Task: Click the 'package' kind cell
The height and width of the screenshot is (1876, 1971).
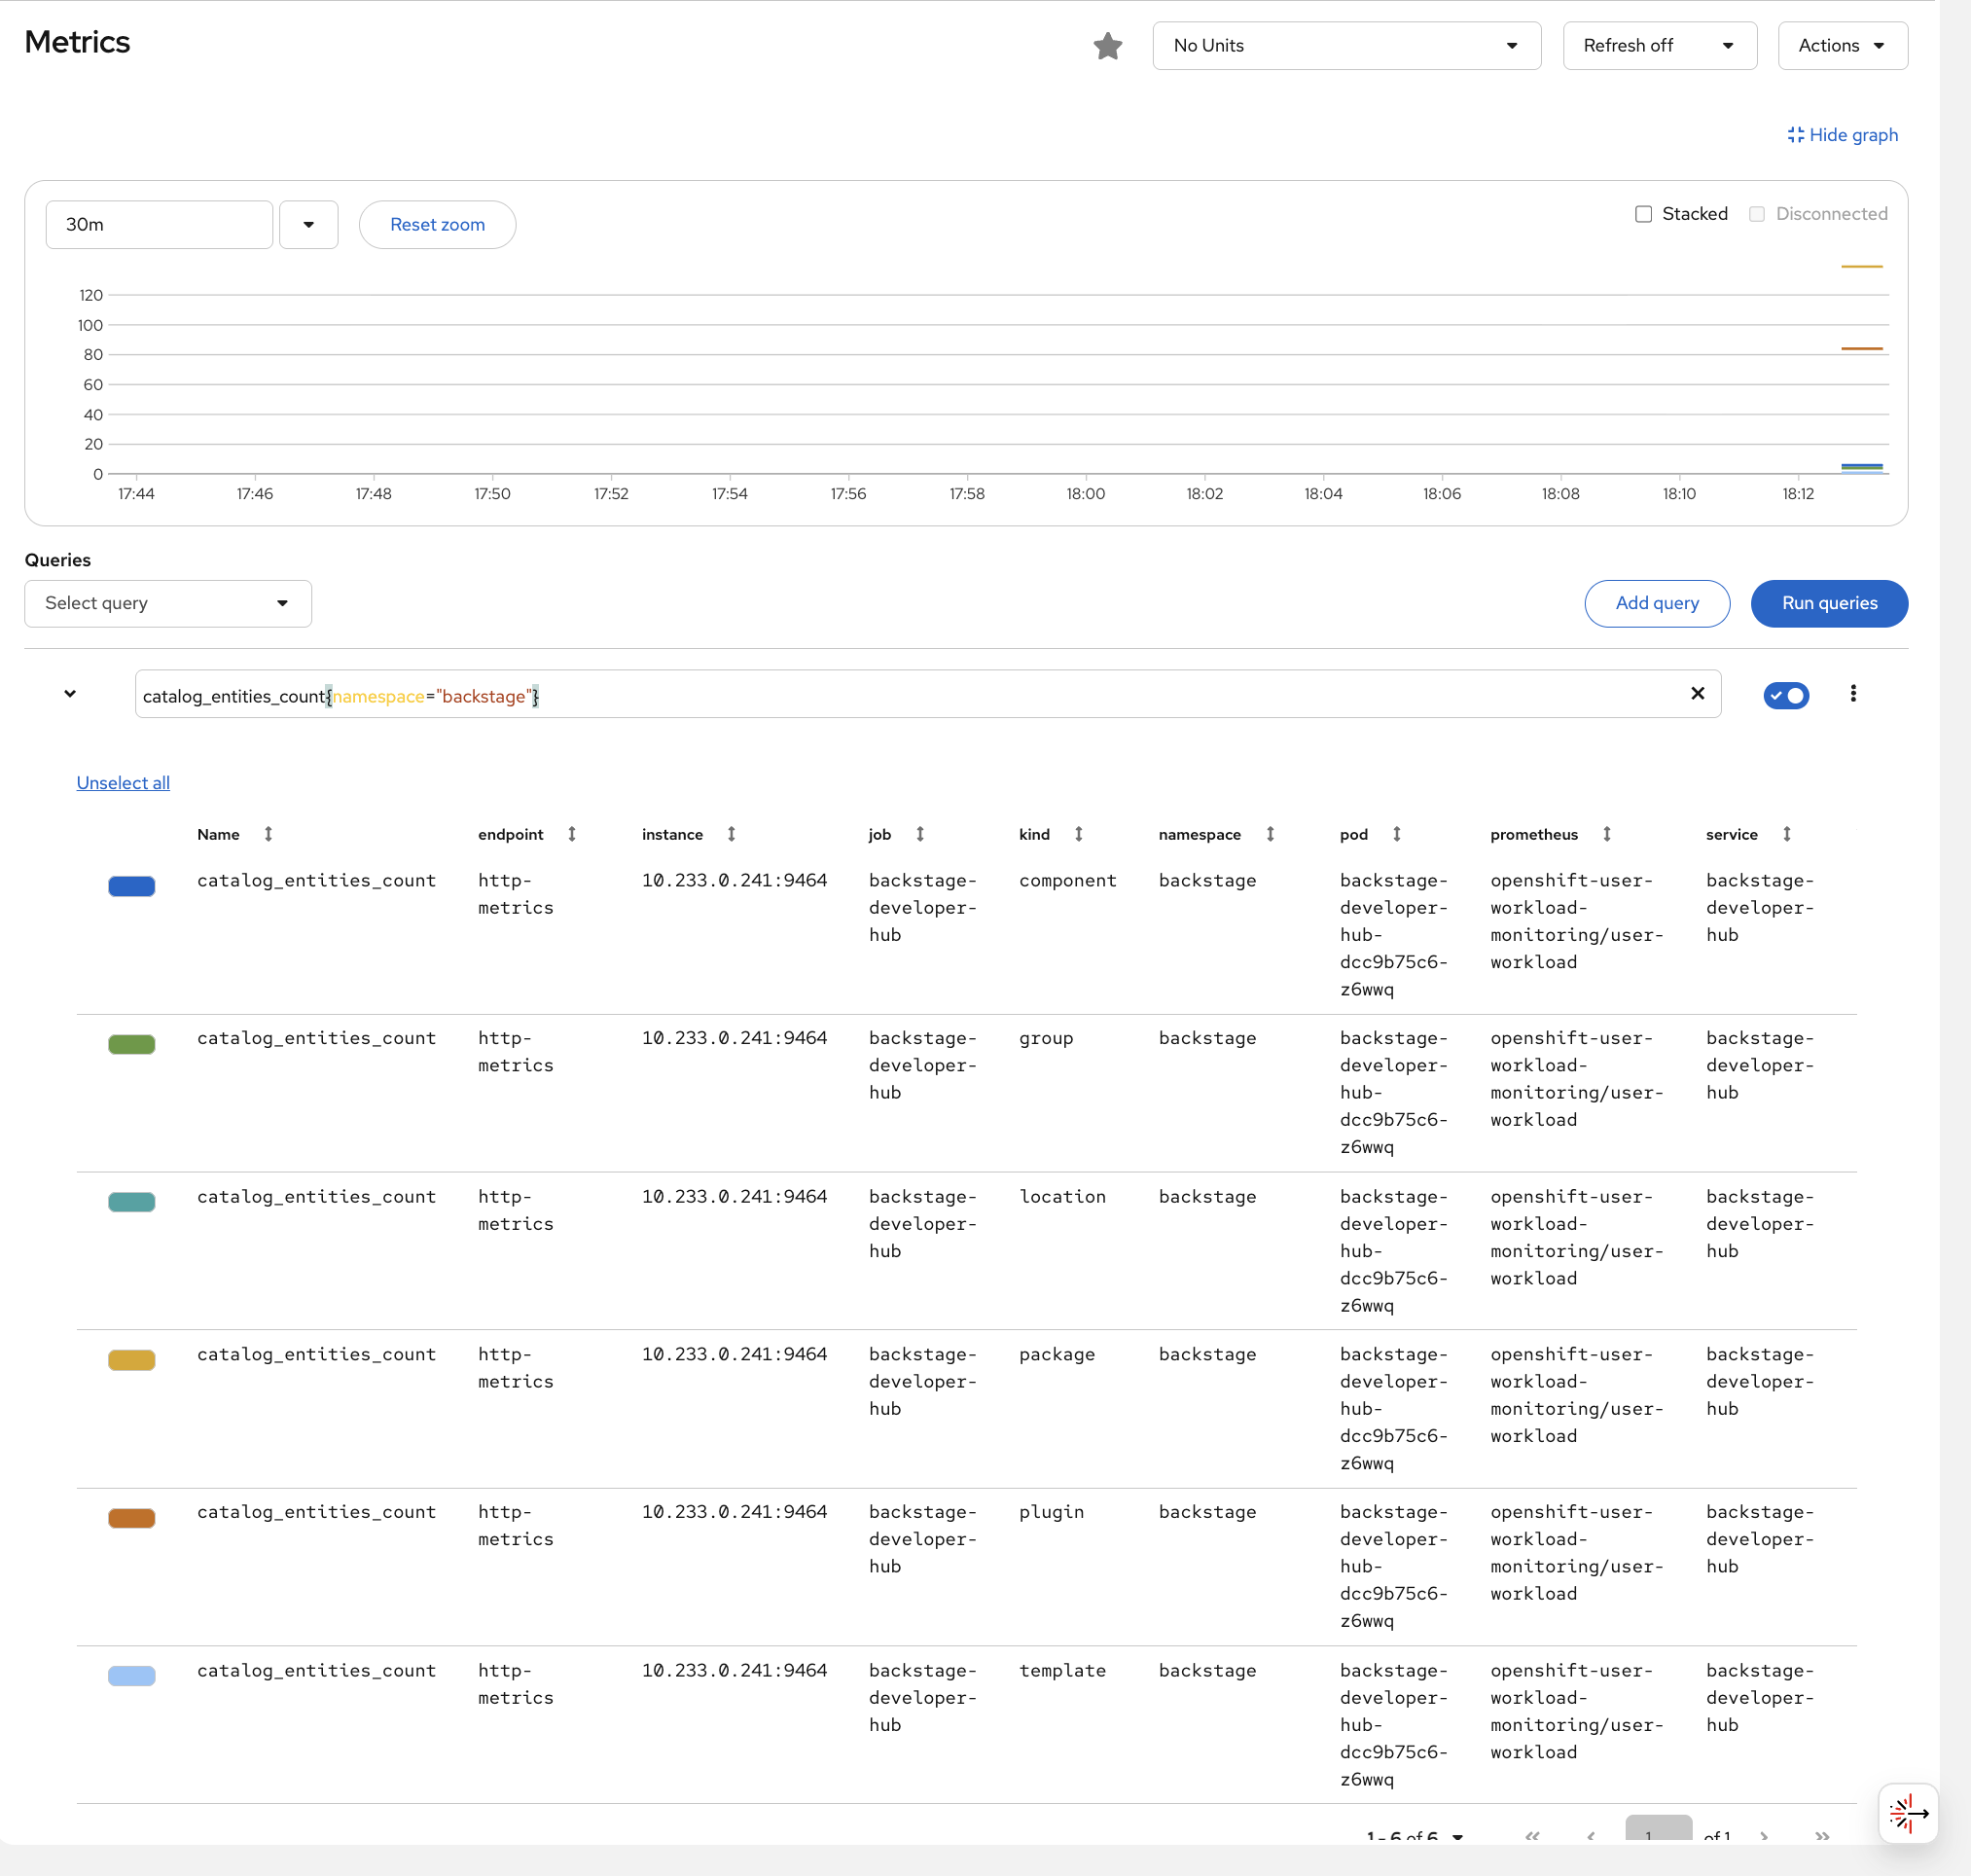Action: click(x=1056, y=1355)
